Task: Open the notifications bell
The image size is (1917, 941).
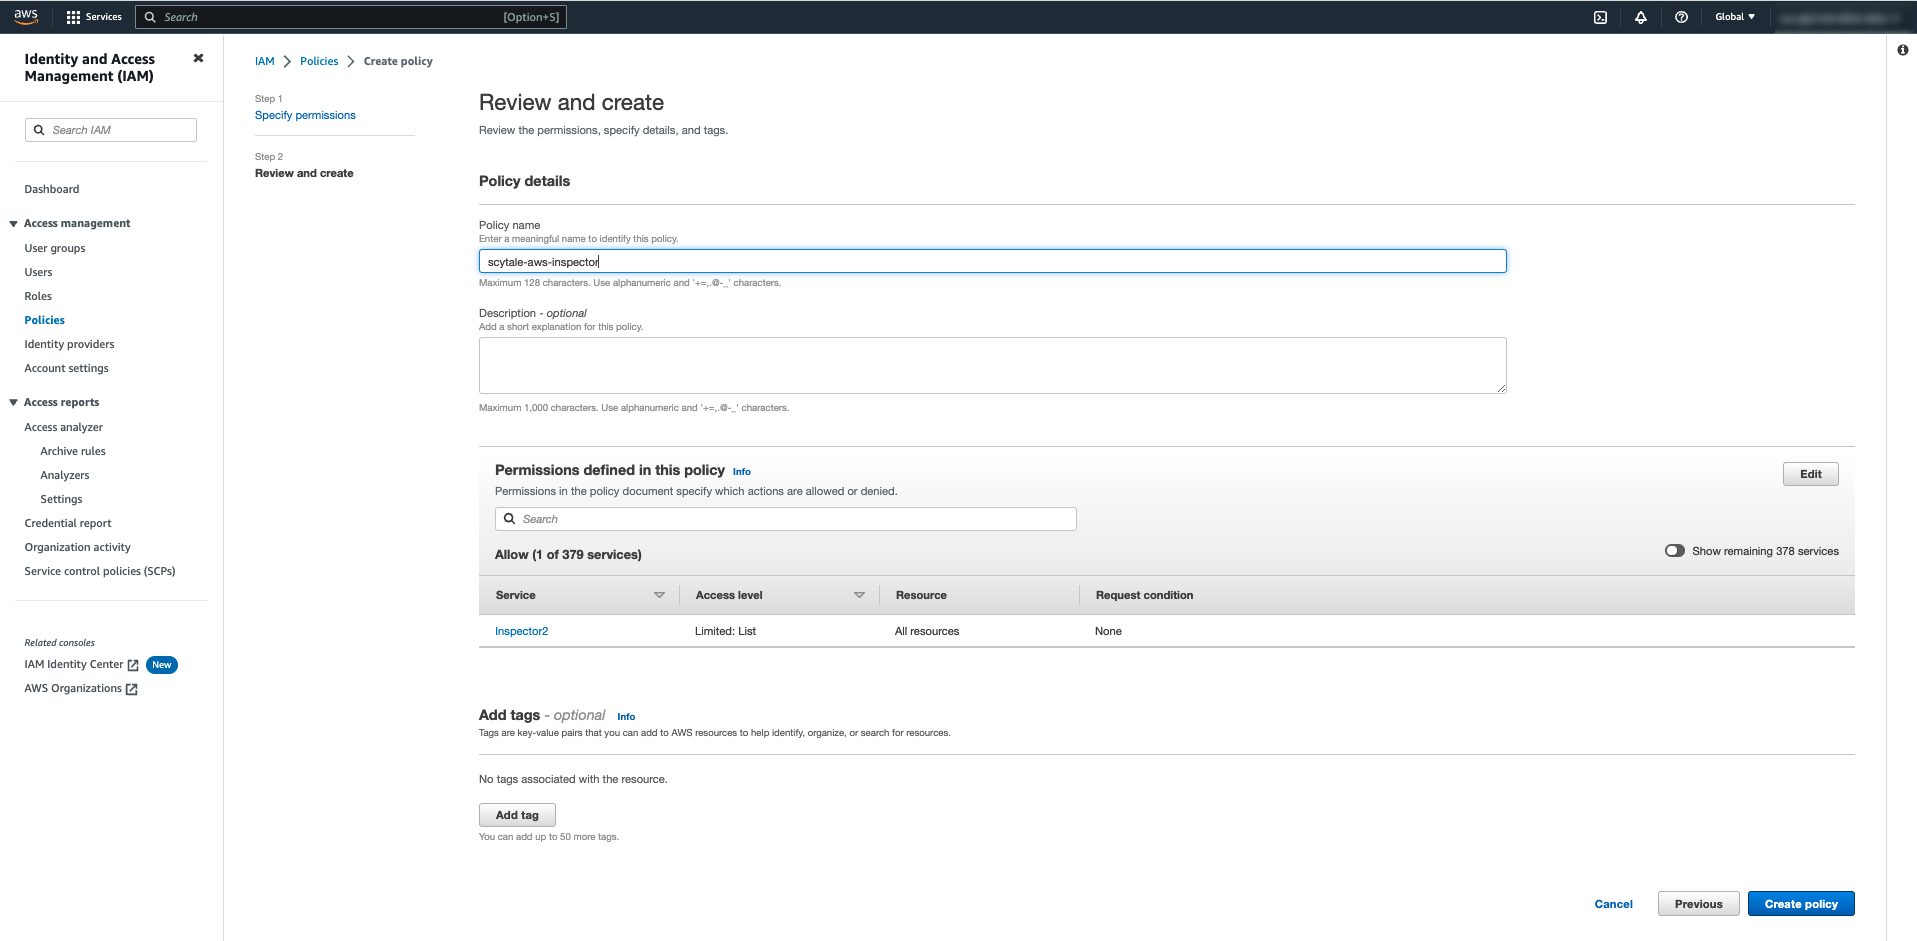Action: [1641, 17]
